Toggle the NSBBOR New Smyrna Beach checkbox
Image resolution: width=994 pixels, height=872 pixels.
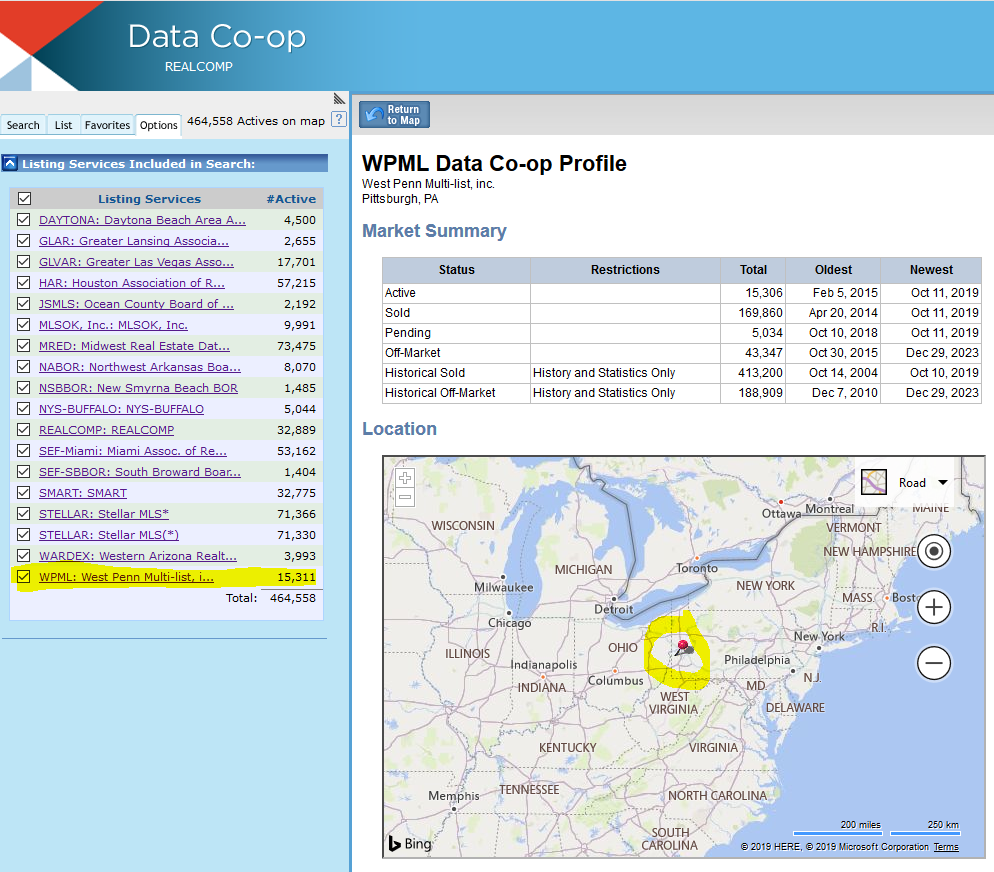click(23, 387)
